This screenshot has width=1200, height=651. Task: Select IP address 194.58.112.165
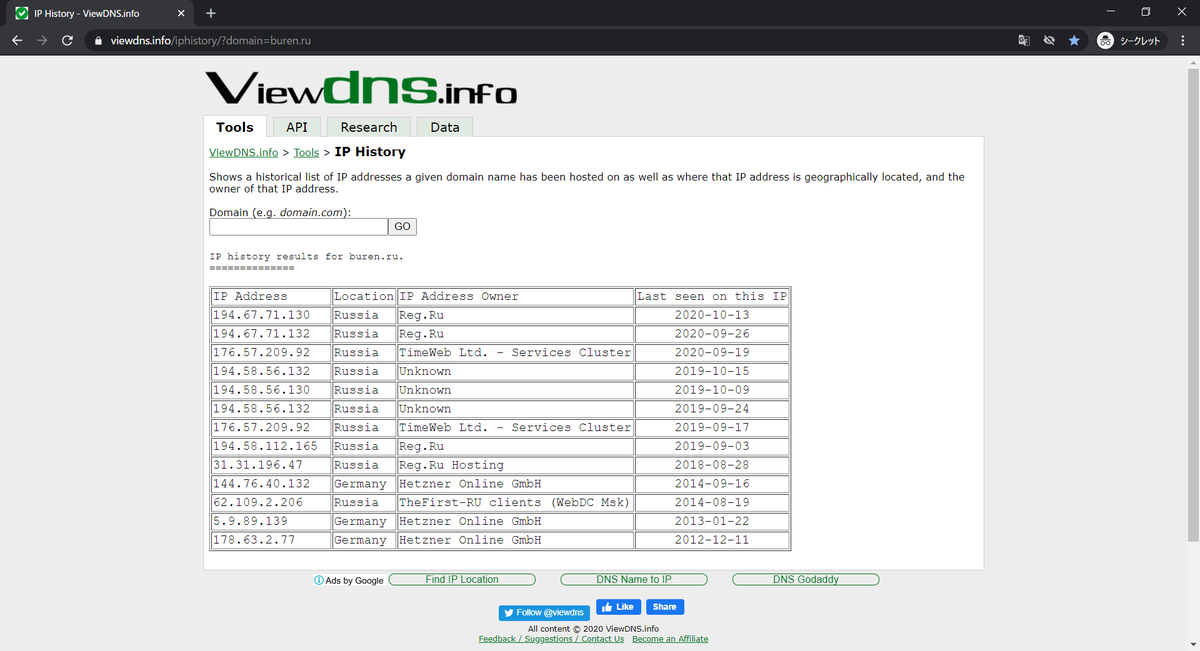(x=265, y=446)
